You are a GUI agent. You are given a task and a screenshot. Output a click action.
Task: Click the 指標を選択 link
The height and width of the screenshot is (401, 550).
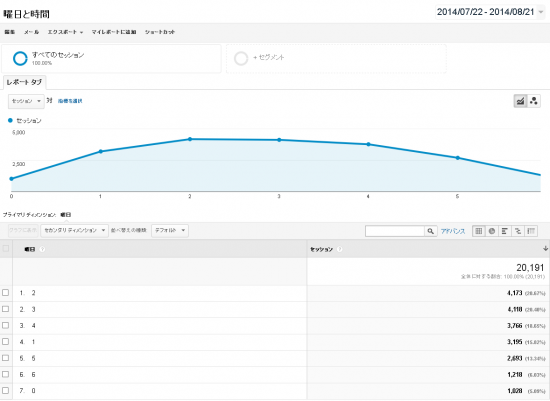[x=70, y=101]
